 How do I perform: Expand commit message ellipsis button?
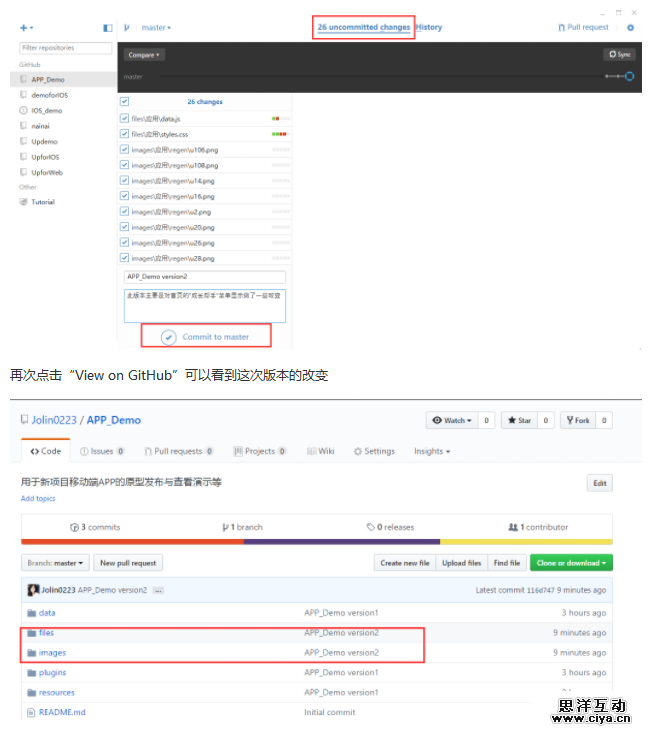pyautogui.click(x=158, y=590)
